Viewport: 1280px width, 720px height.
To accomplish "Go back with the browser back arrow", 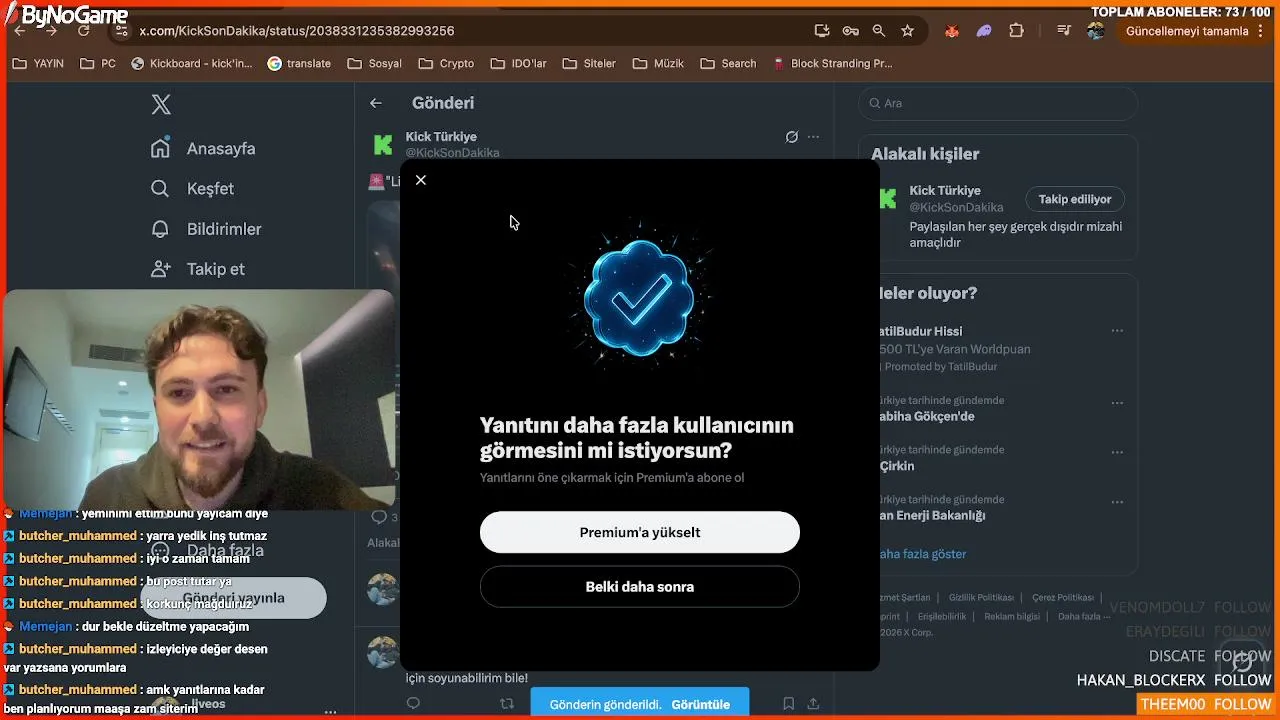I will pos(20,31).
